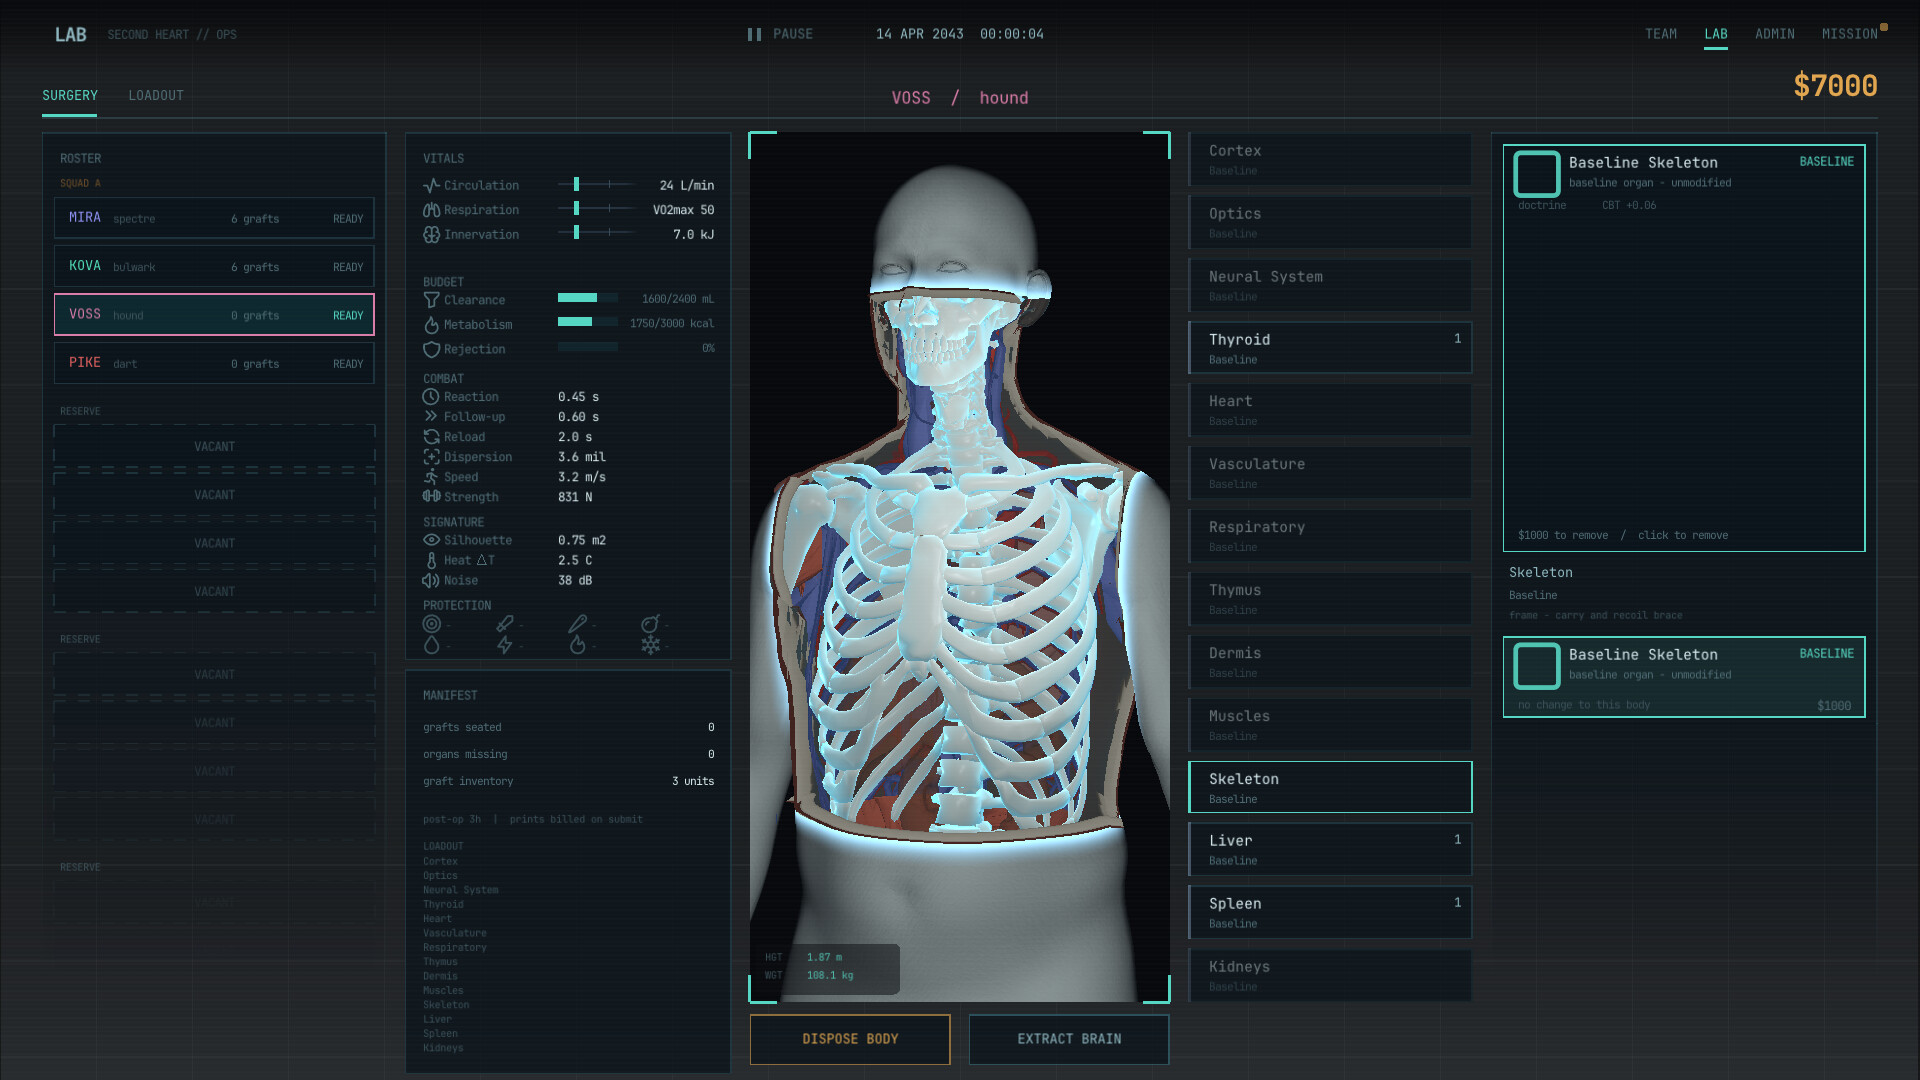The height and width of the screenshot is (1080, 1920).
Task: Open the MISSION menu
Action: (x=1850, y=34)
